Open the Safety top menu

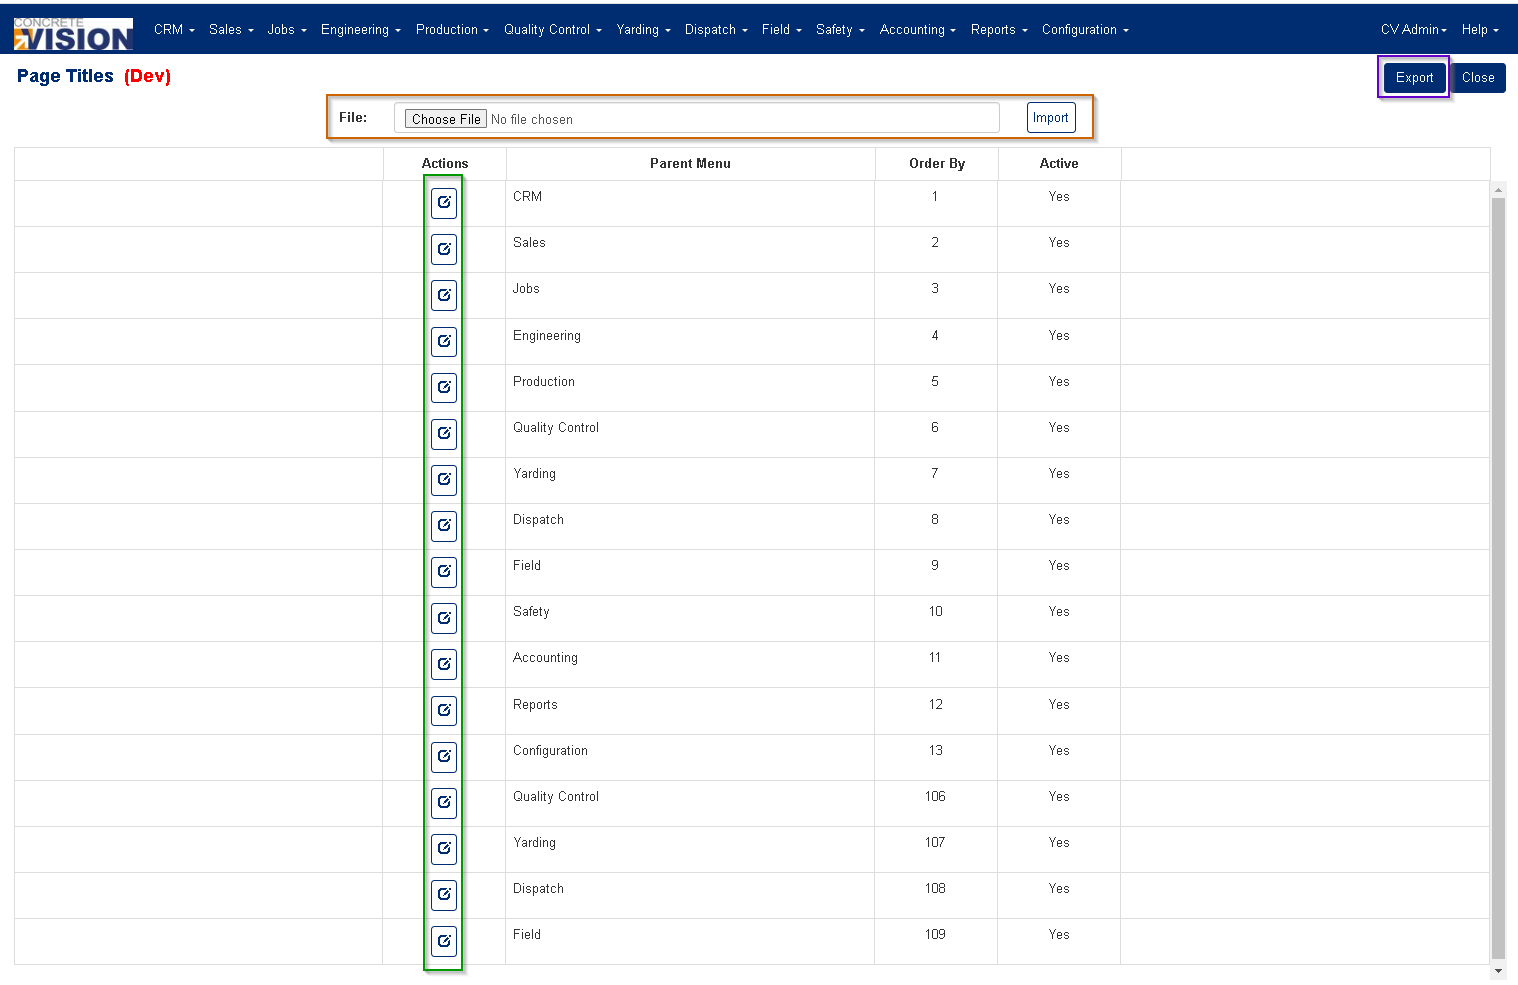coord(840,30)
